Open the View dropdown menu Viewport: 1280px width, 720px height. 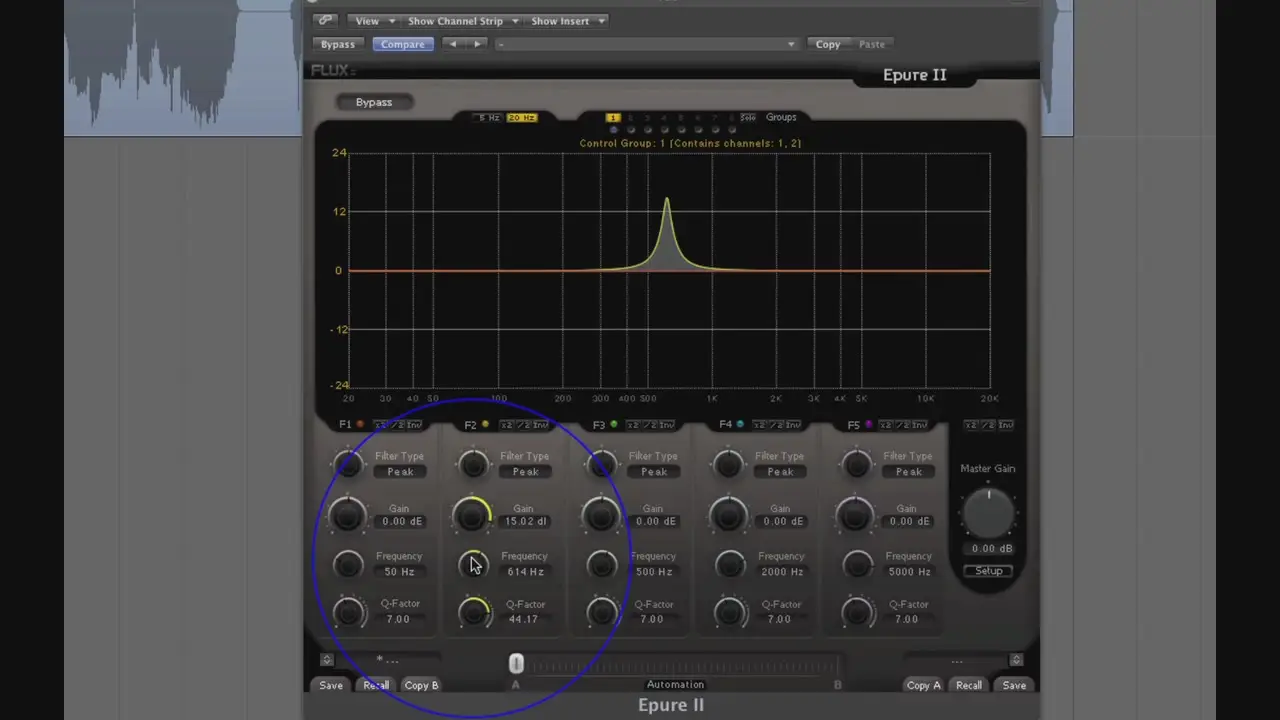pos(375,20)
